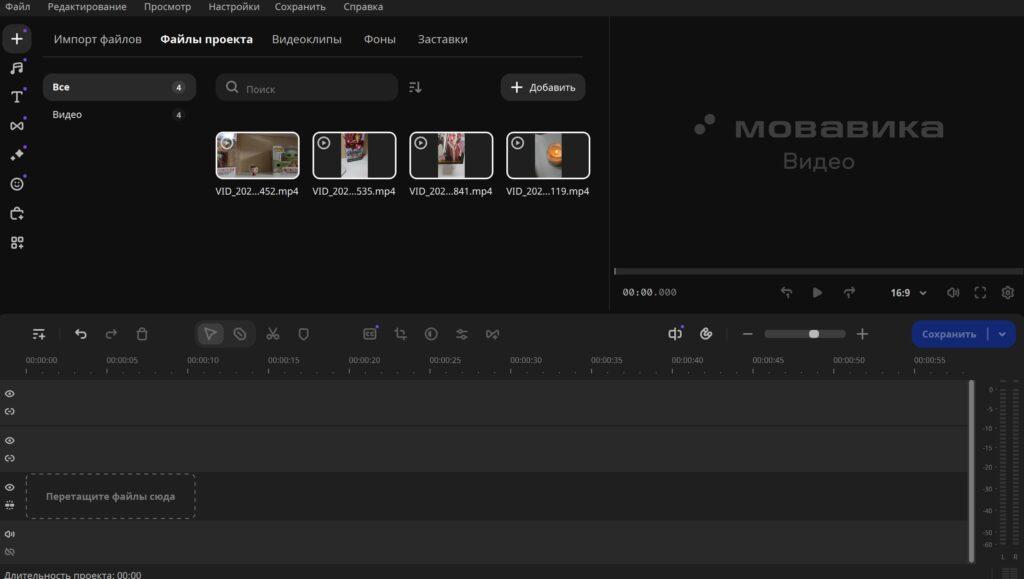Enter fullscreen preview mode
This screenshot has width=1024, height=579.
pos(980,292)
